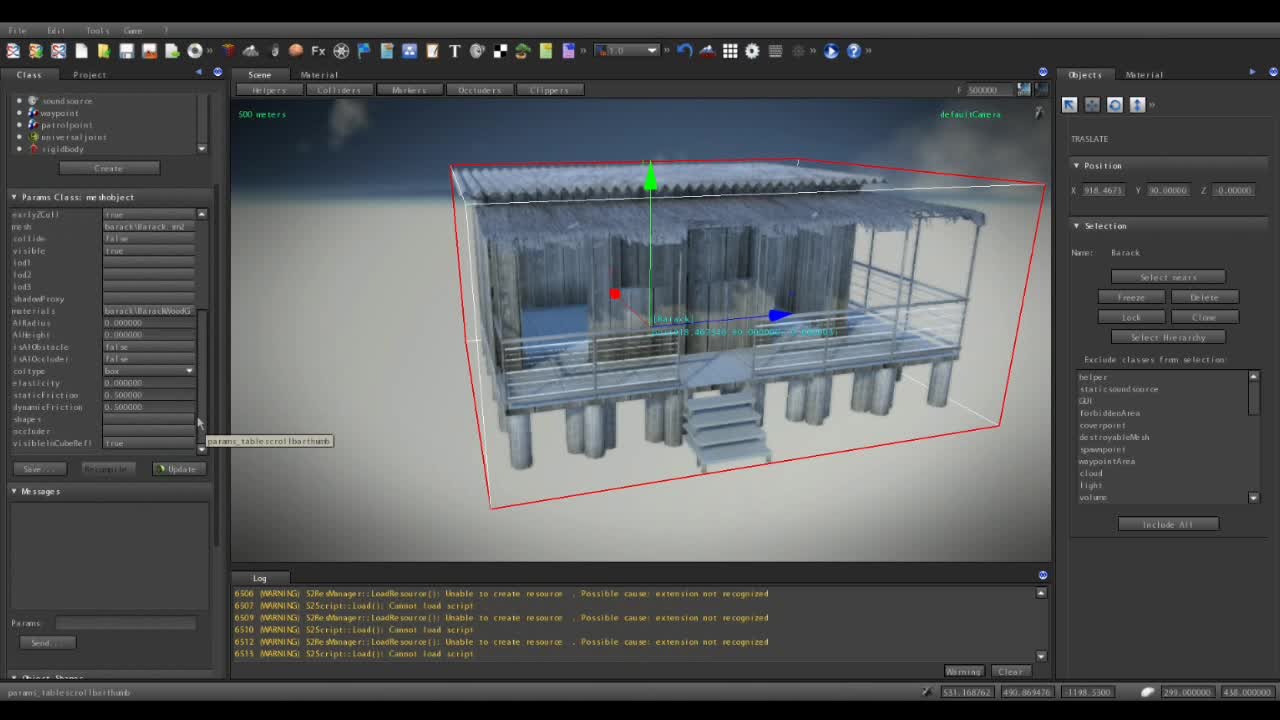
Task: Toggle the visible parameter value
Action: point(148,251)
